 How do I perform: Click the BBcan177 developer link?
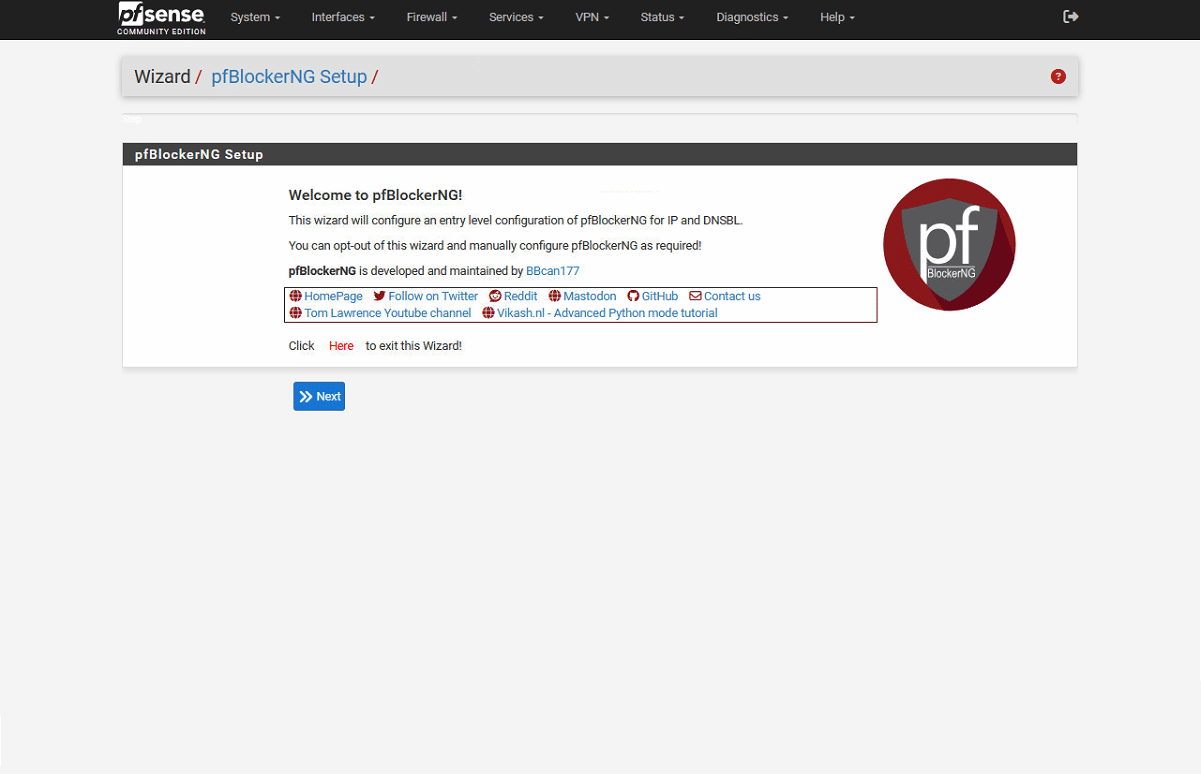coord(553,271)
